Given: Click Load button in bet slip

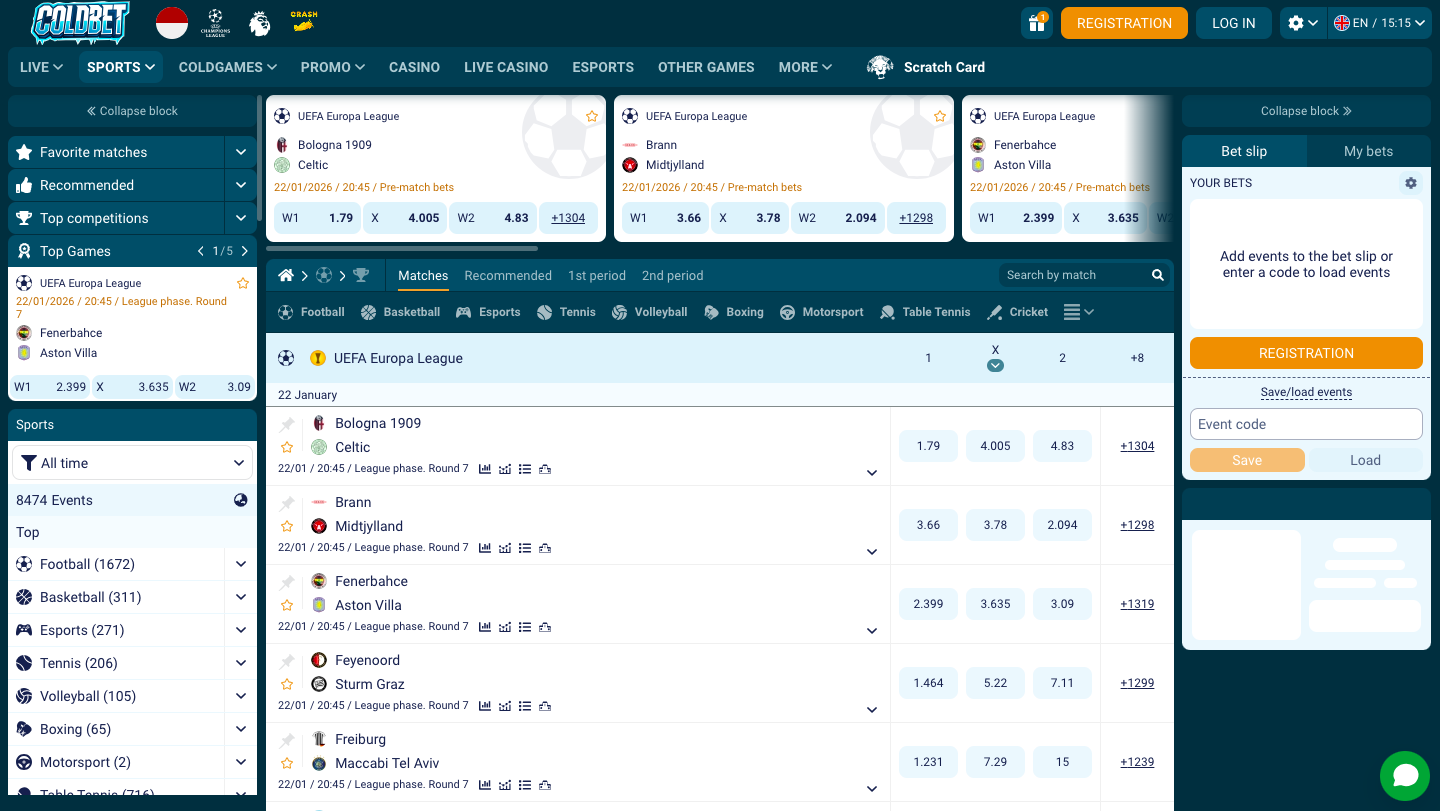Looking at the screenshot, I should 1365,460.
